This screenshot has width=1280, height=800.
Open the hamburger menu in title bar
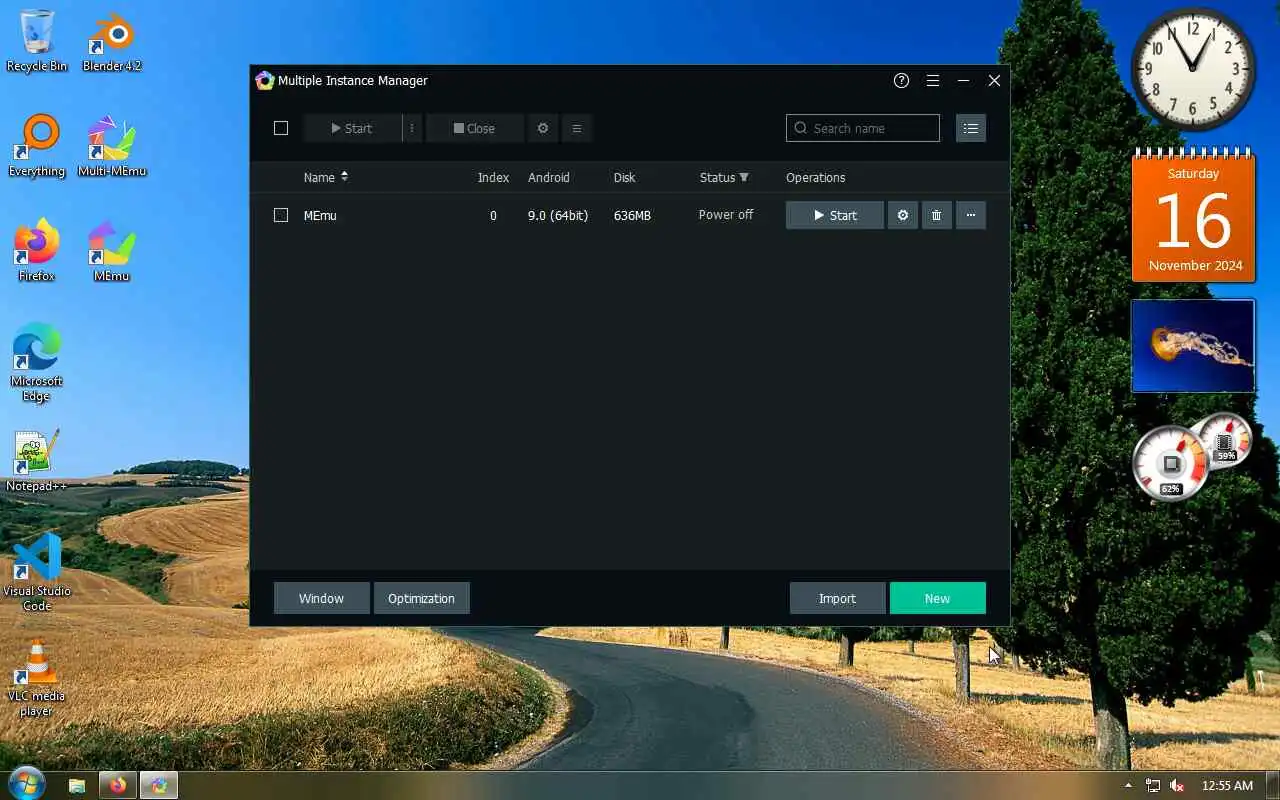[932, 81]
